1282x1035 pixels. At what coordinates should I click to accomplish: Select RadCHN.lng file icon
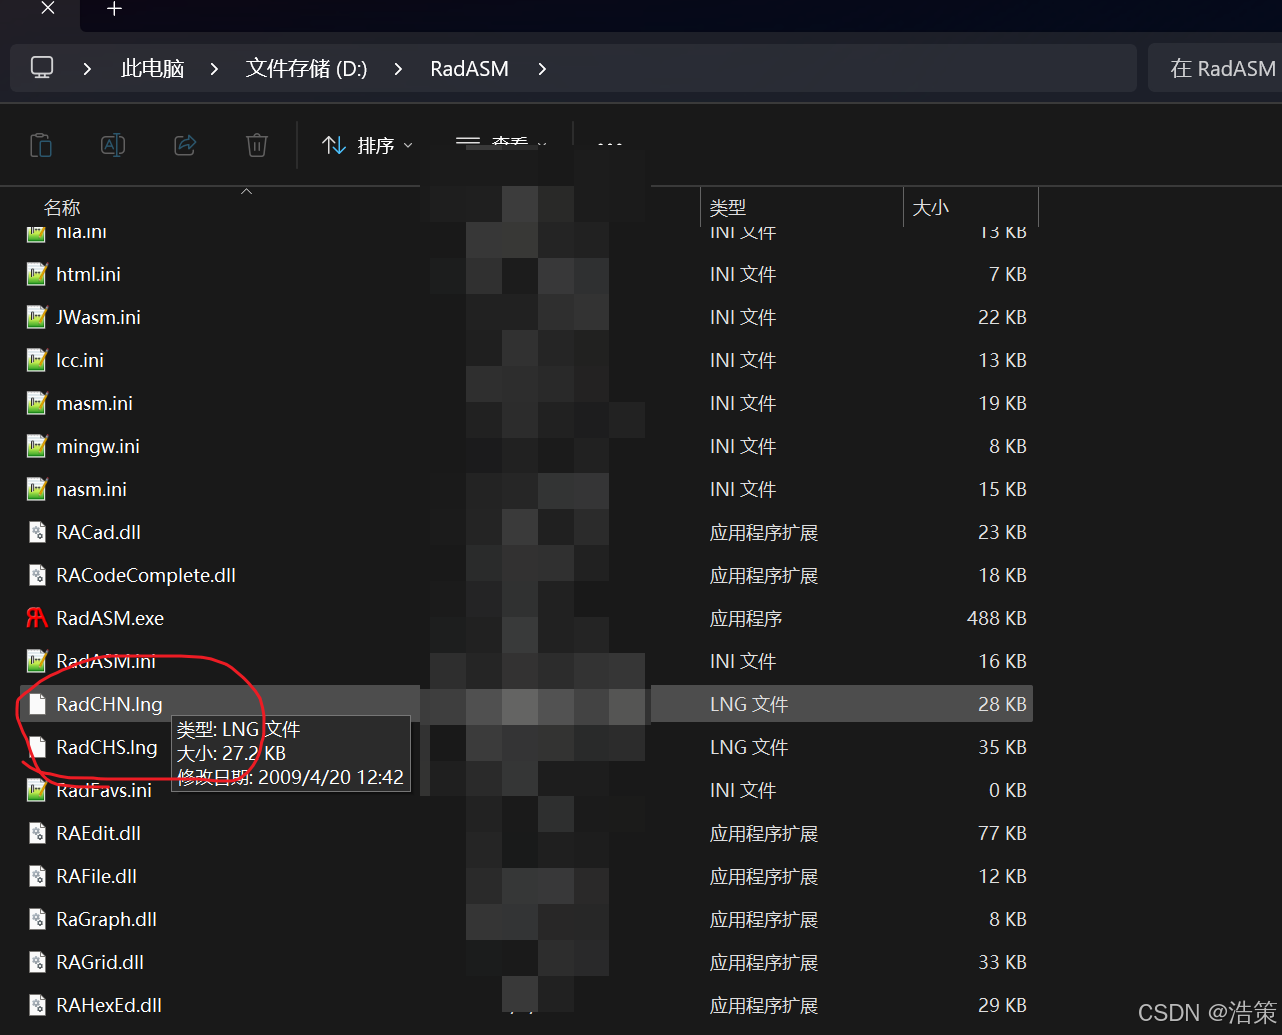point(37,704)
